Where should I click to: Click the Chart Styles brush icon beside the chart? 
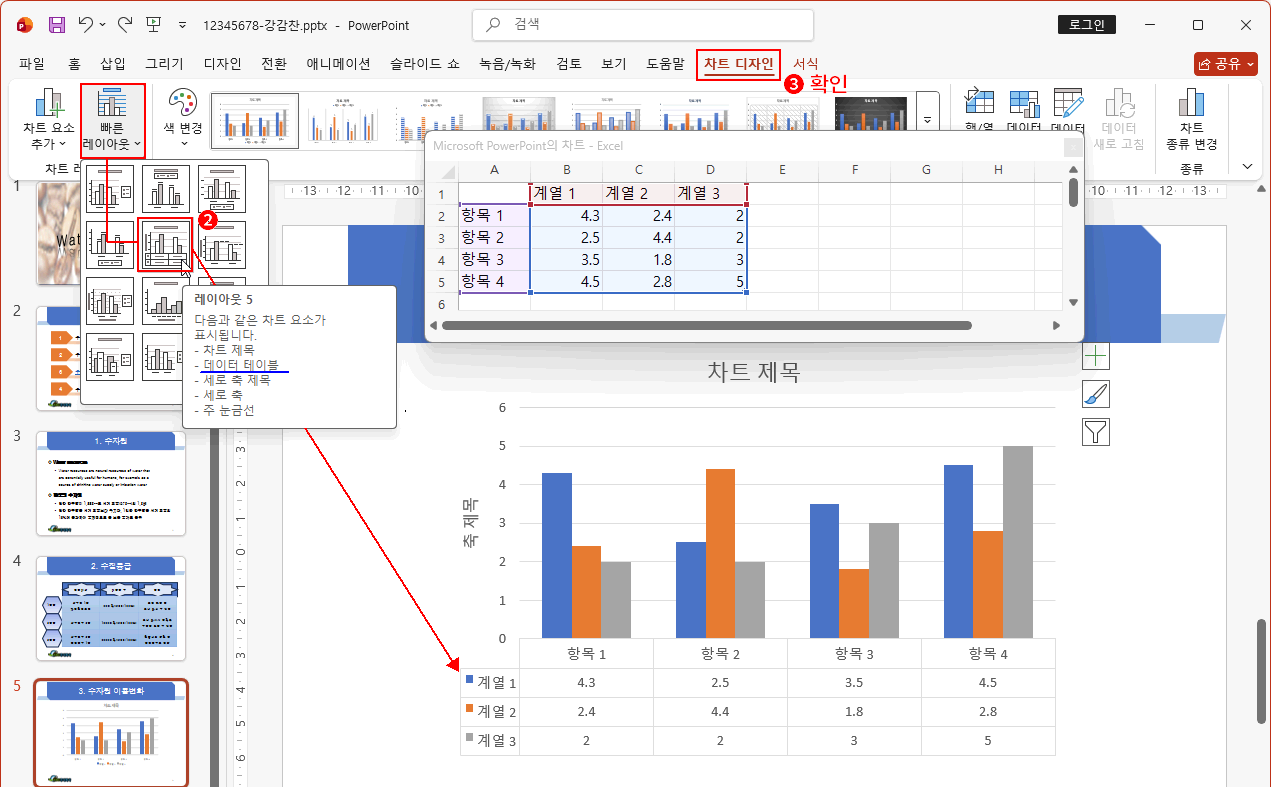[1096, 394]
